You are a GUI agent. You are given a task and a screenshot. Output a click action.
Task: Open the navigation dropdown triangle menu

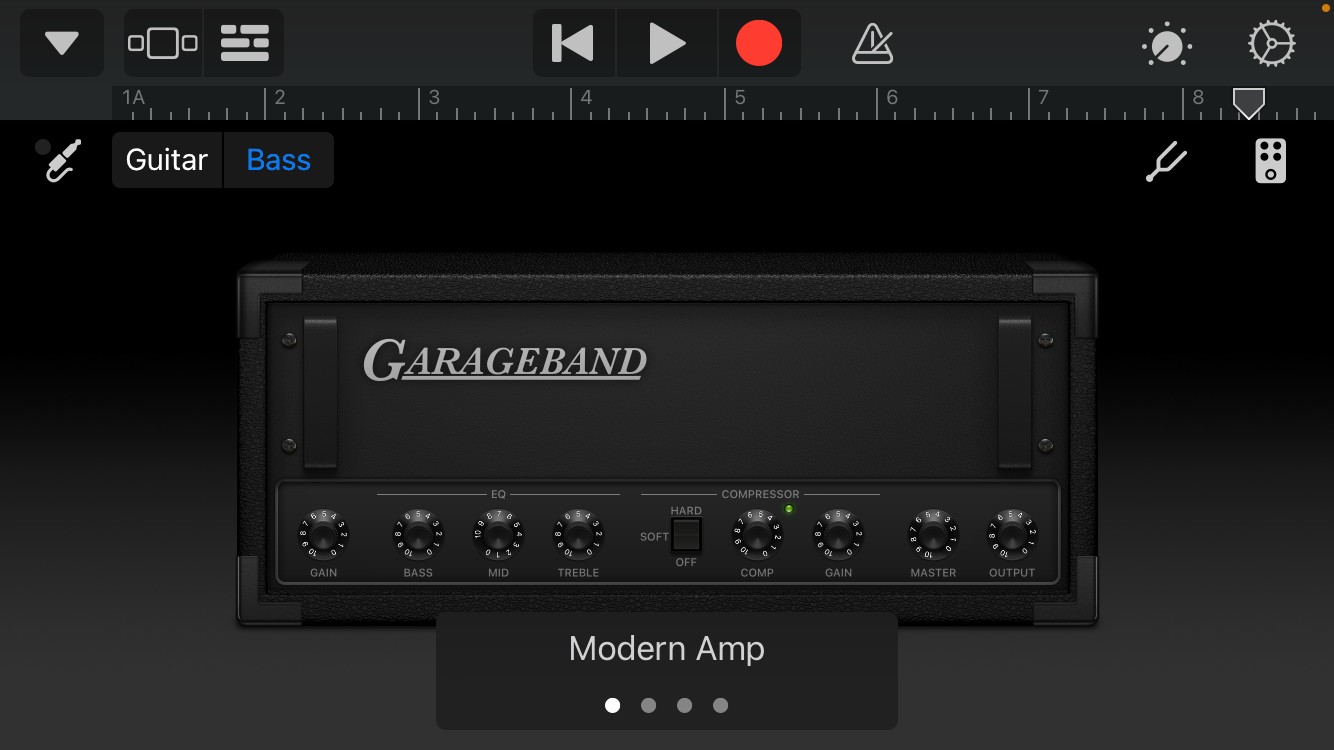[x=62, y=43]
